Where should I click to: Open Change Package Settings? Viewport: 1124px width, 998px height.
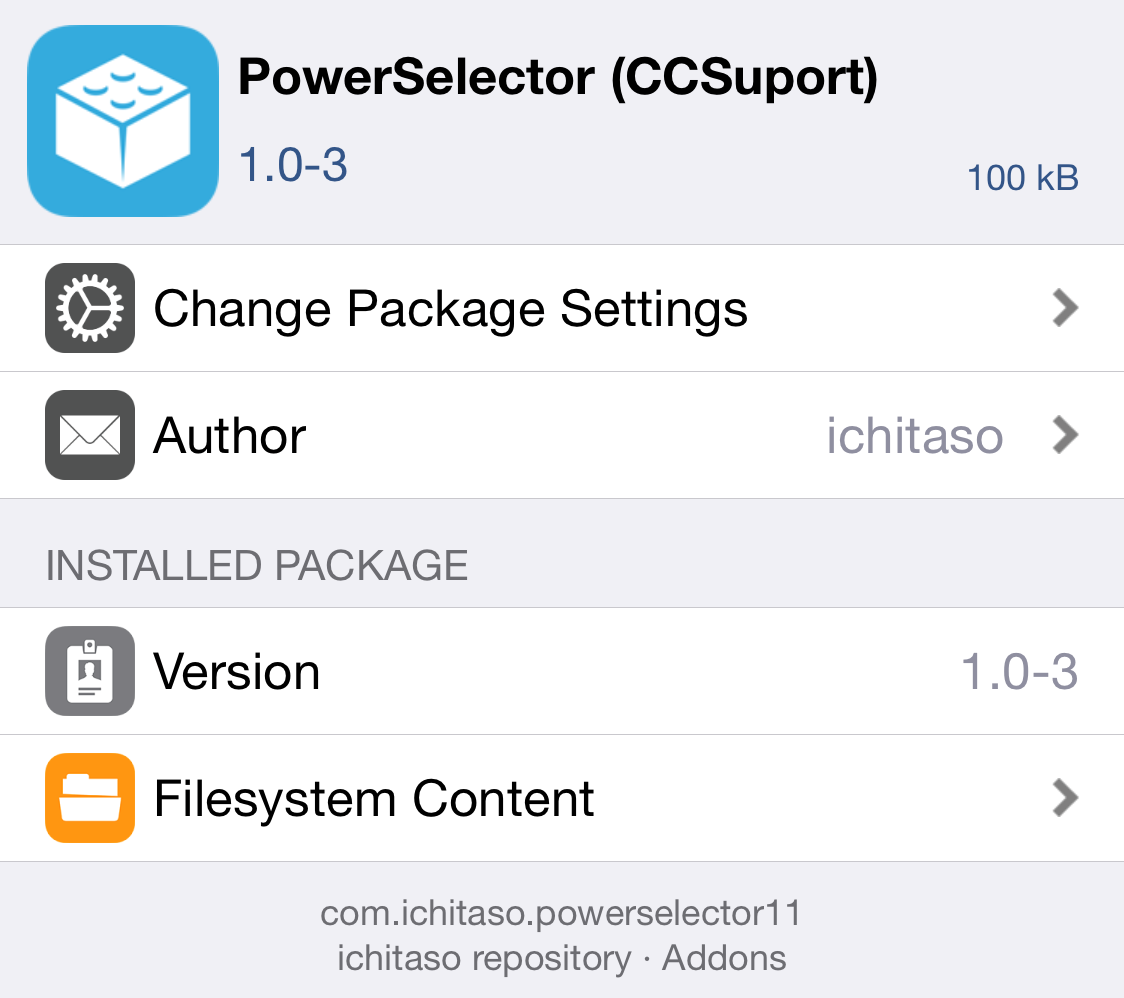450,308
